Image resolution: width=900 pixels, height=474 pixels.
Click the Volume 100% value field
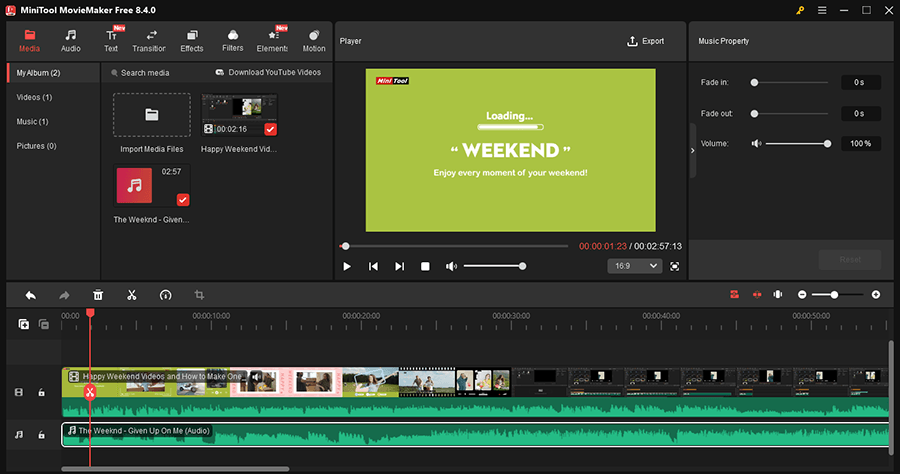[861, 143]
